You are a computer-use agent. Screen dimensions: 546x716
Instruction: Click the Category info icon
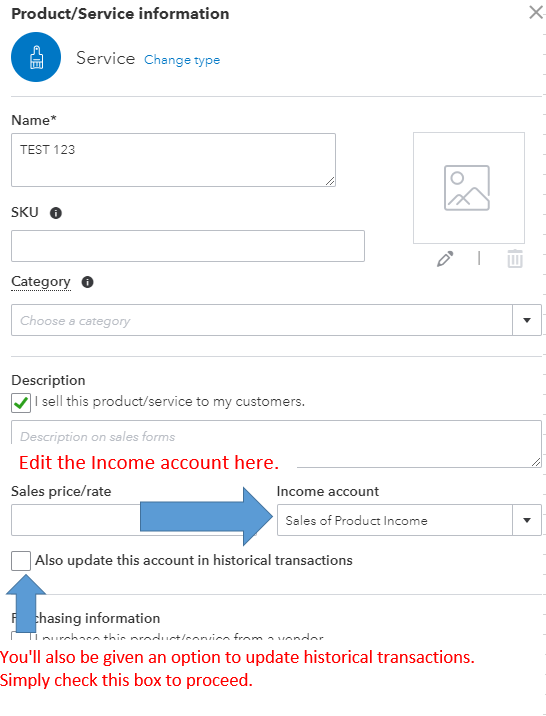point(87,282)
